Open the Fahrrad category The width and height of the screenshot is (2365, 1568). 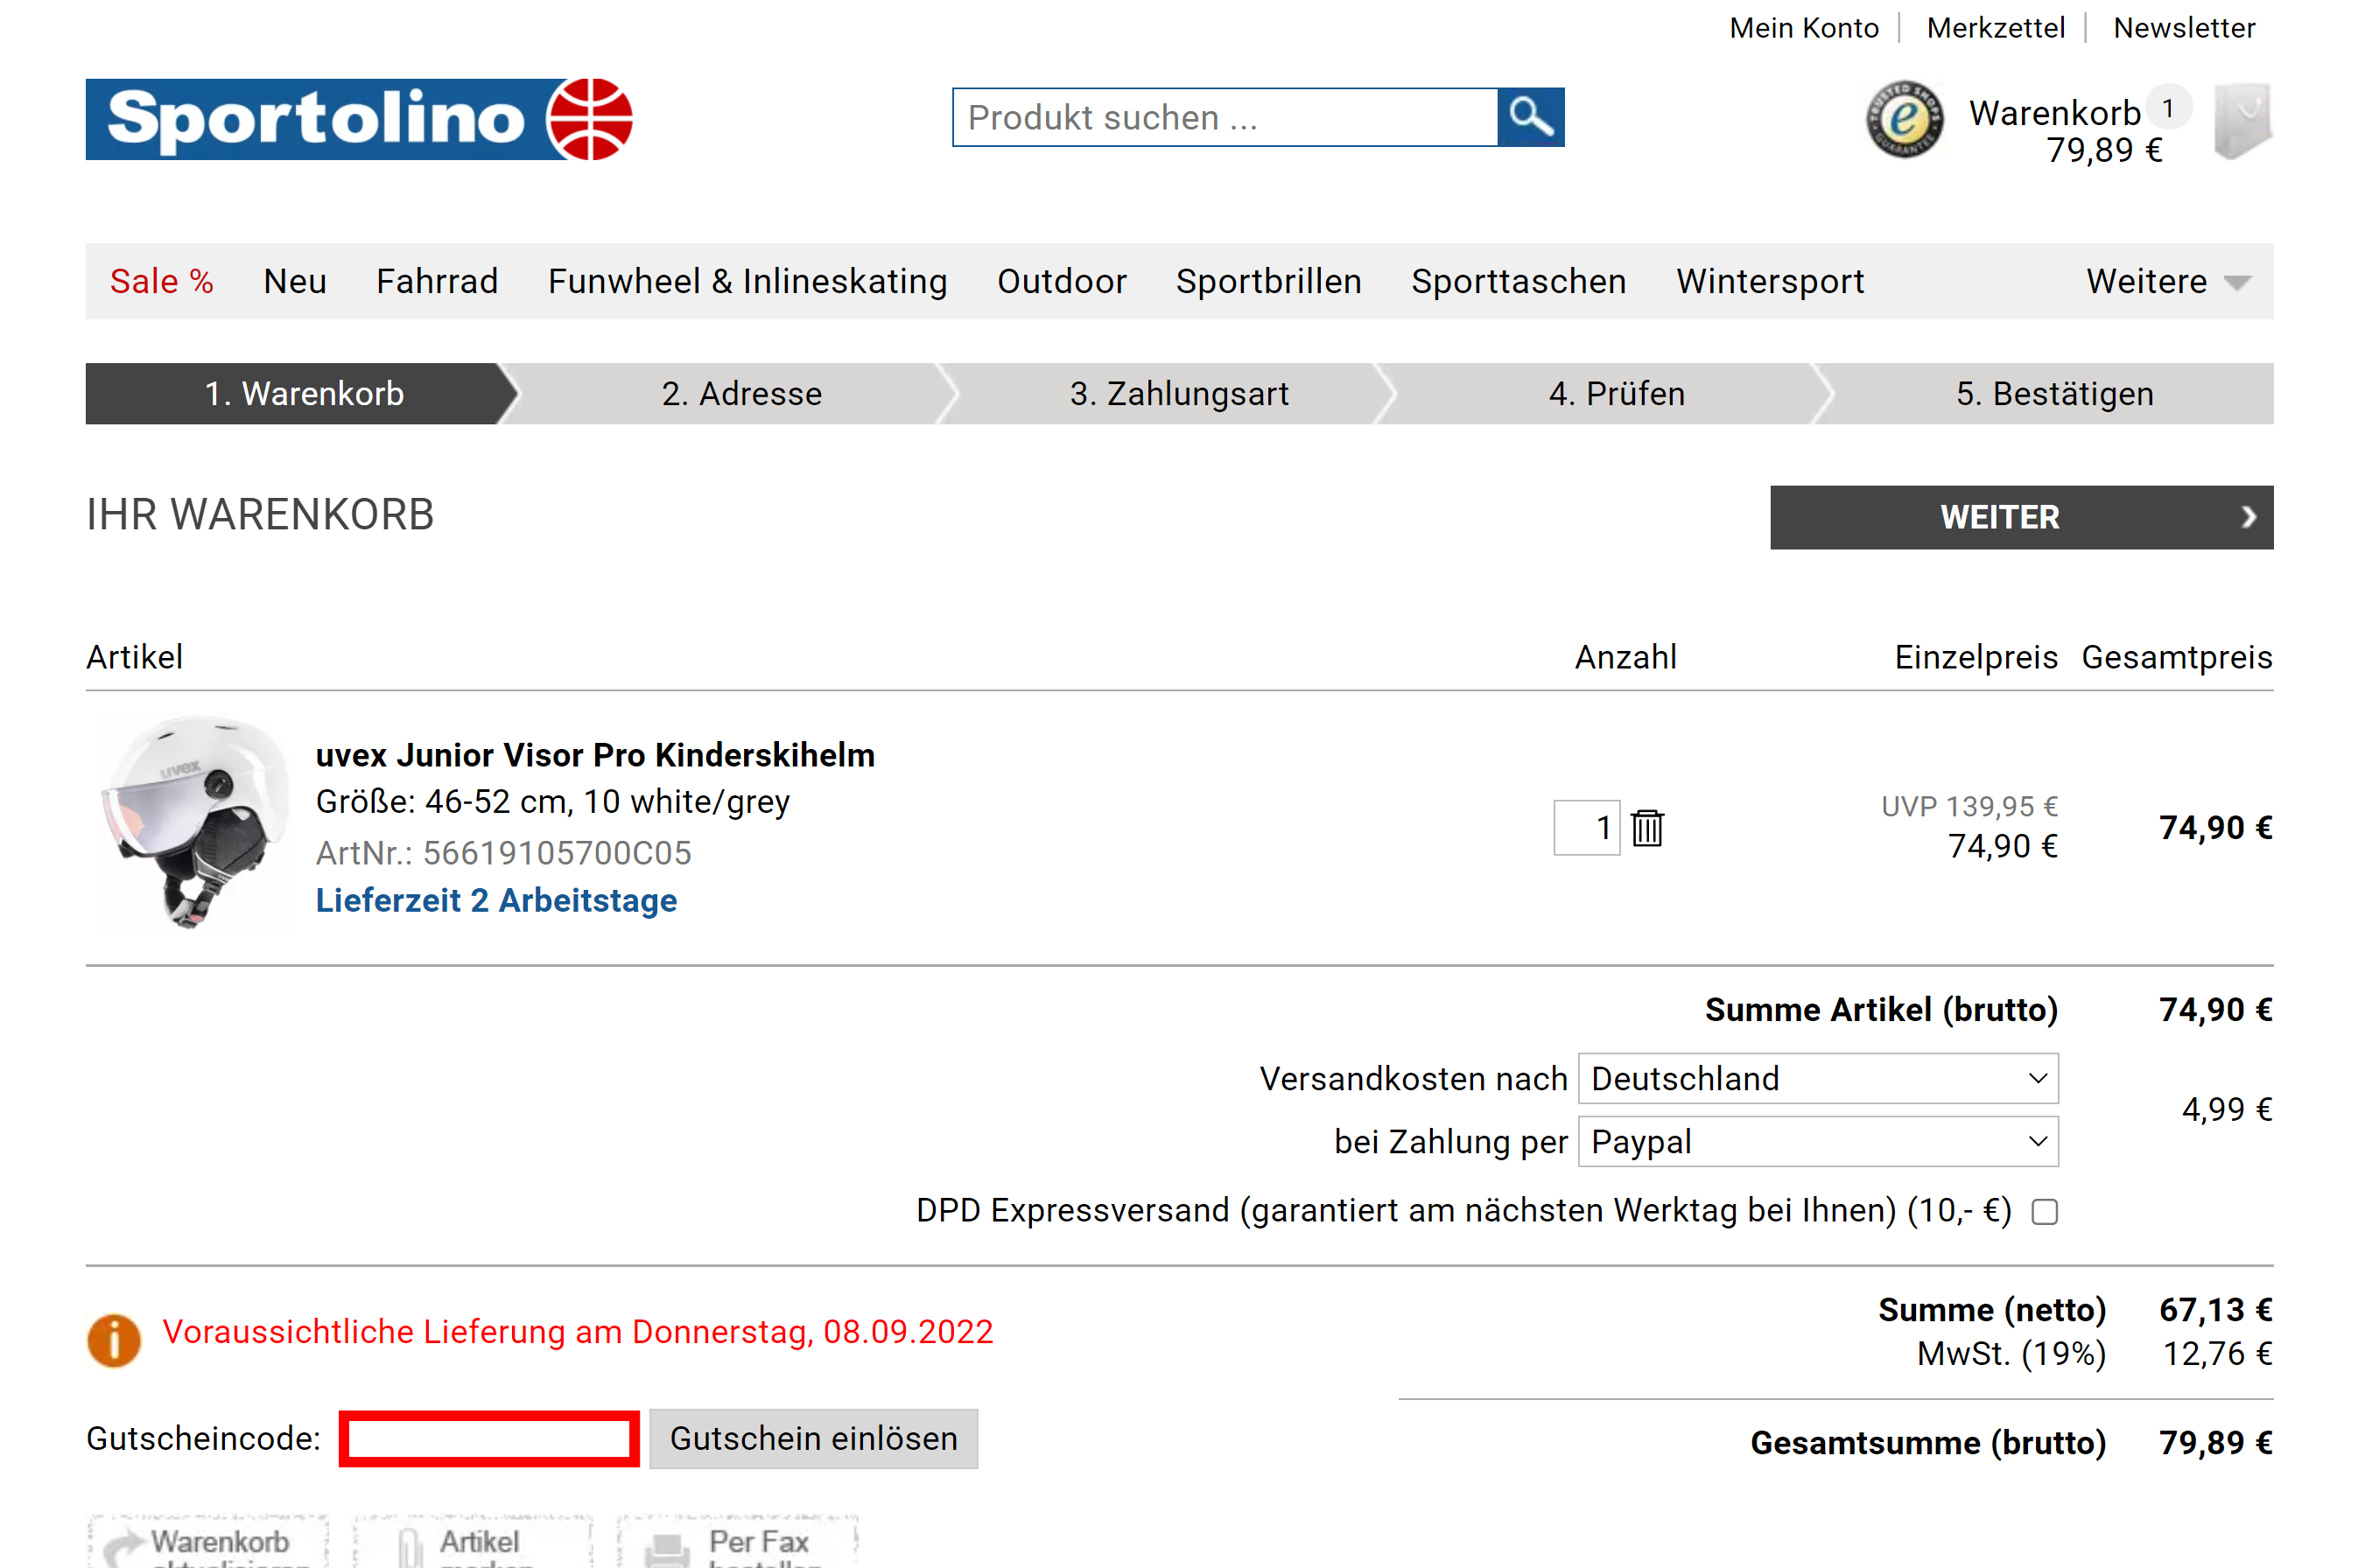pos(437,281)
